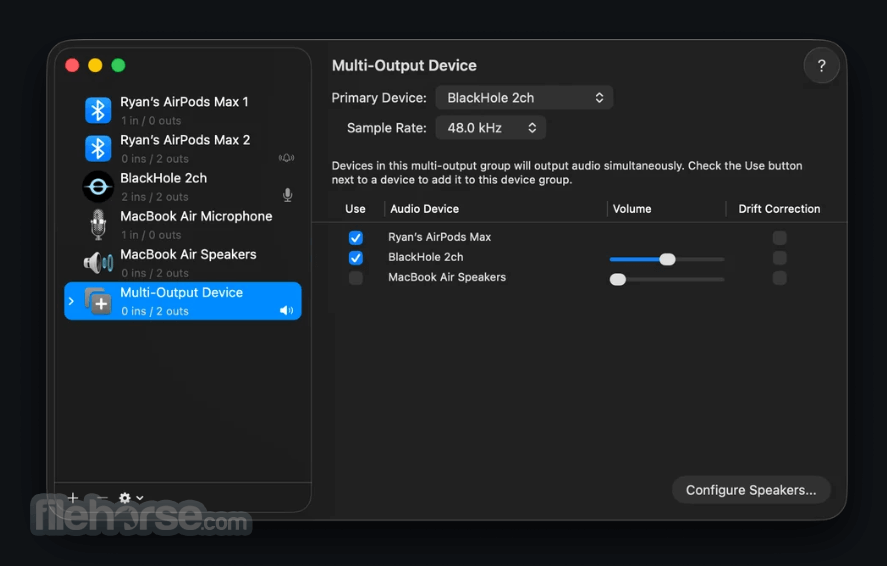The image size is (887, 566).
Task: Open the Primary Device dropdown
Action: (524, 98)
